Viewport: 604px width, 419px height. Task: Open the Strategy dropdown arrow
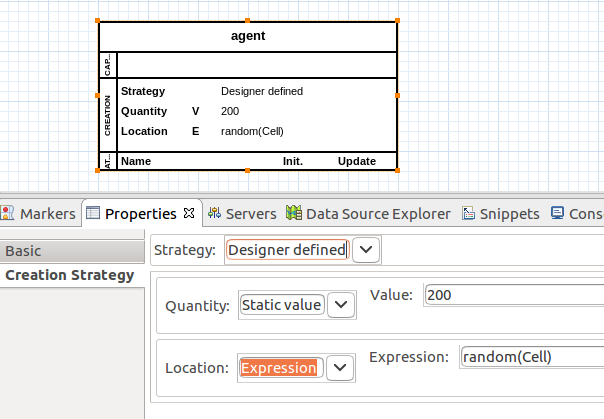pyautogui.click(x=366, y=250)
